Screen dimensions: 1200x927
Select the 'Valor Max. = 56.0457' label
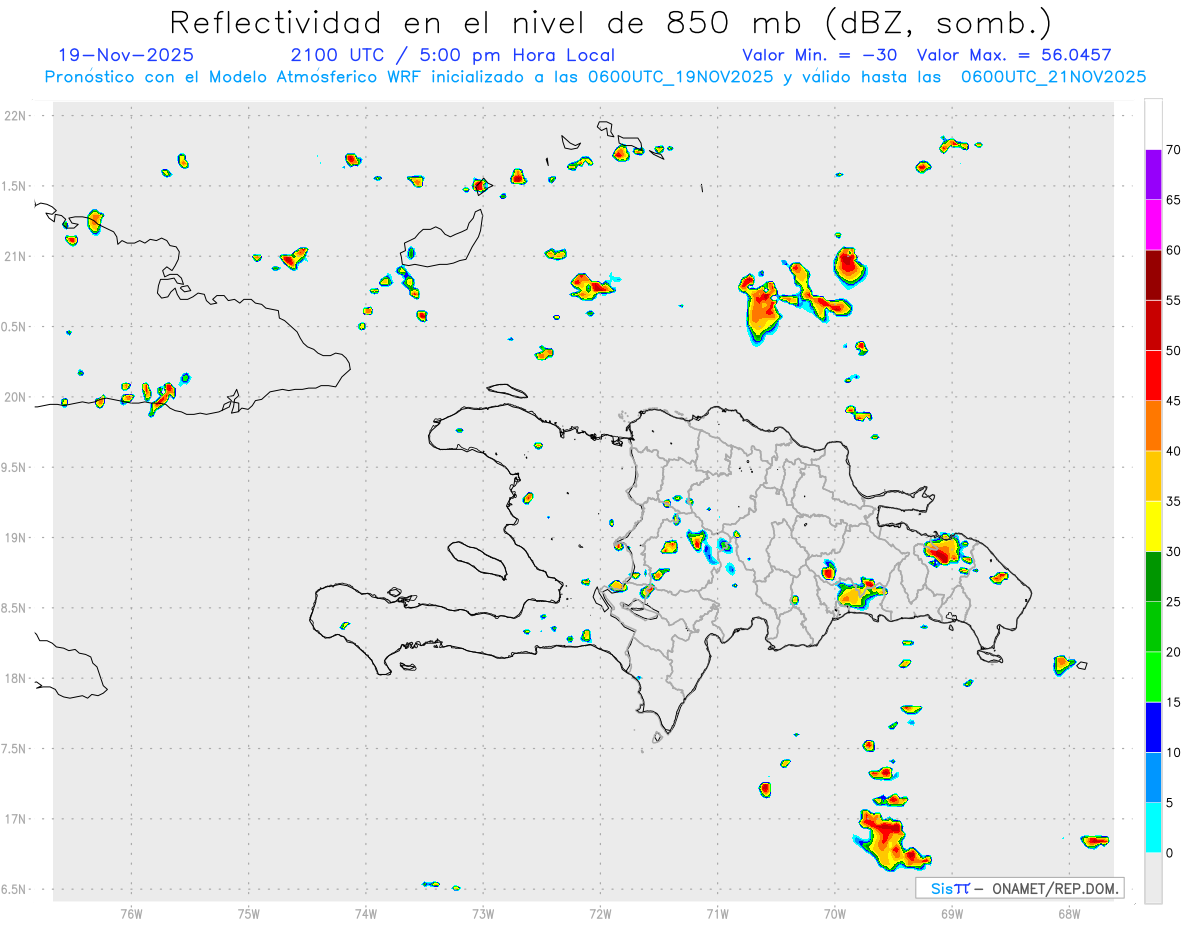point(1014,55)
